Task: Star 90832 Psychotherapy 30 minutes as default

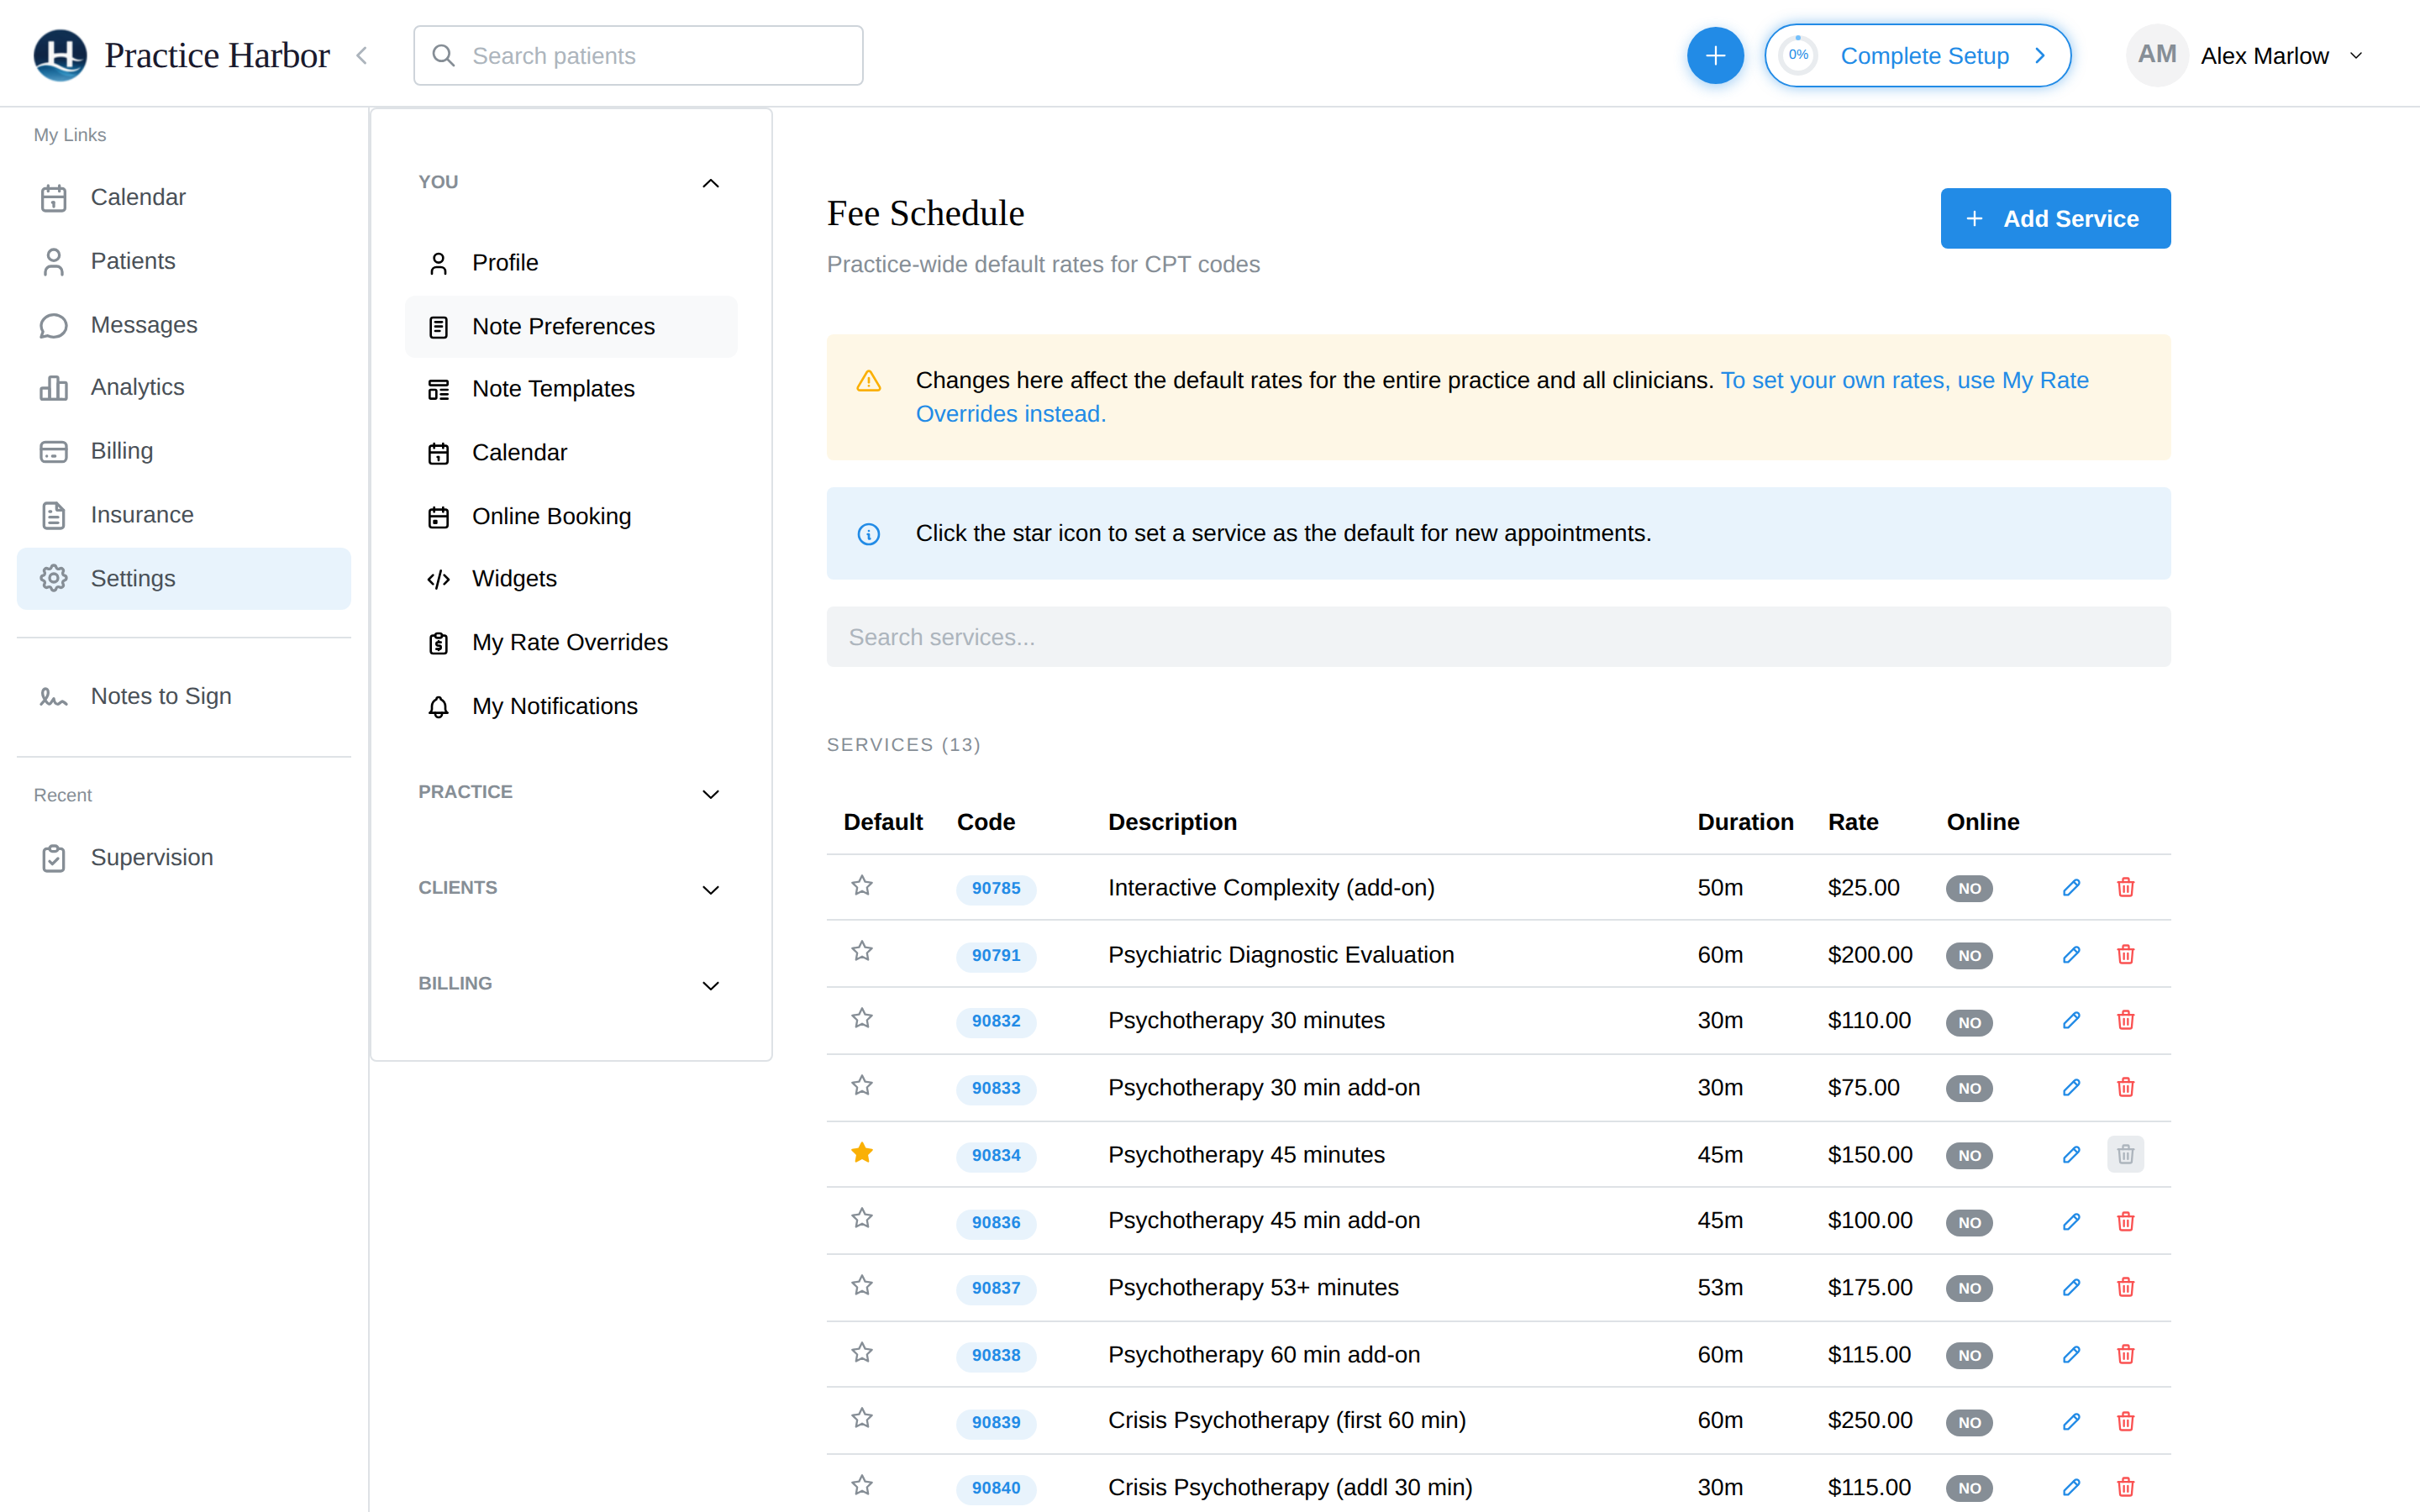Action: tap(862, 1019)
